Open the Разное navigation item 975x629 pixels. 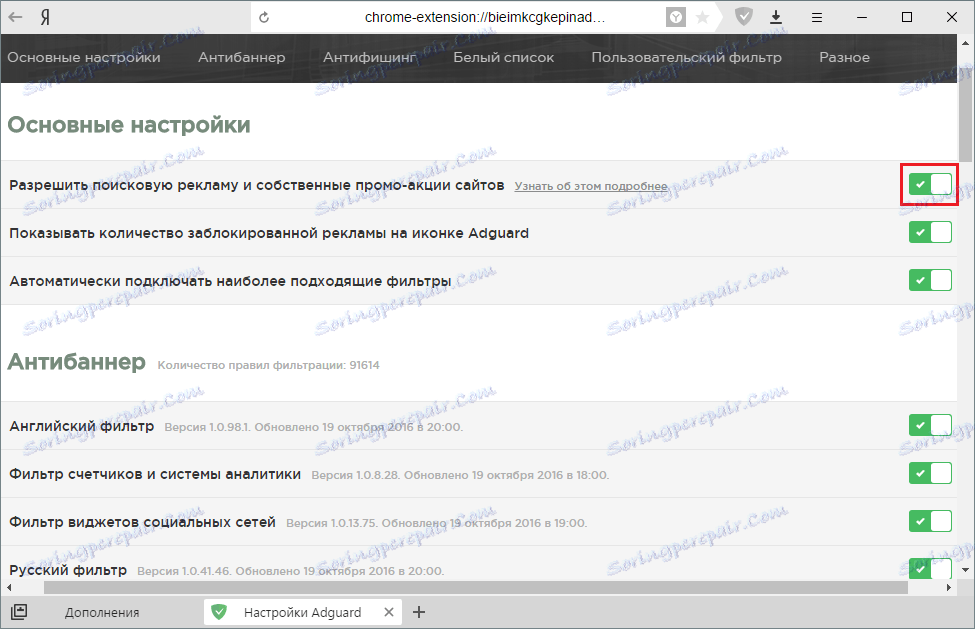tap(844, 57)
